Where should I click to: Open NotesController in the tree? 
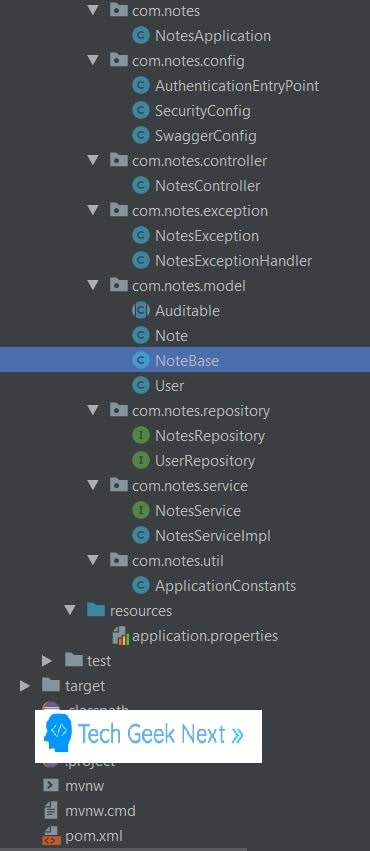pos(207,186)
